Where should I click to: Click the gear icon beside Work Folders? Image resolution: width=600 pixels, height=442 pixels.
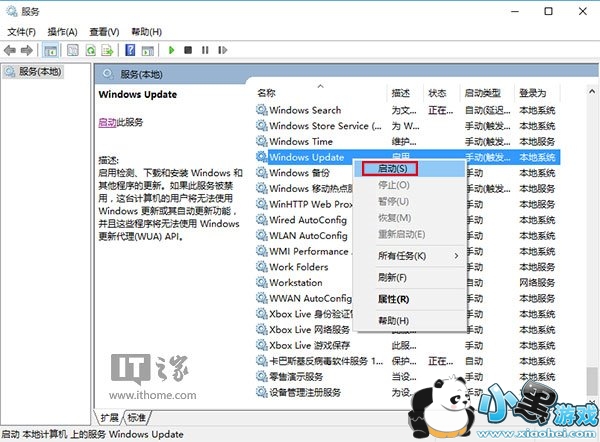(x=262, y=267)
